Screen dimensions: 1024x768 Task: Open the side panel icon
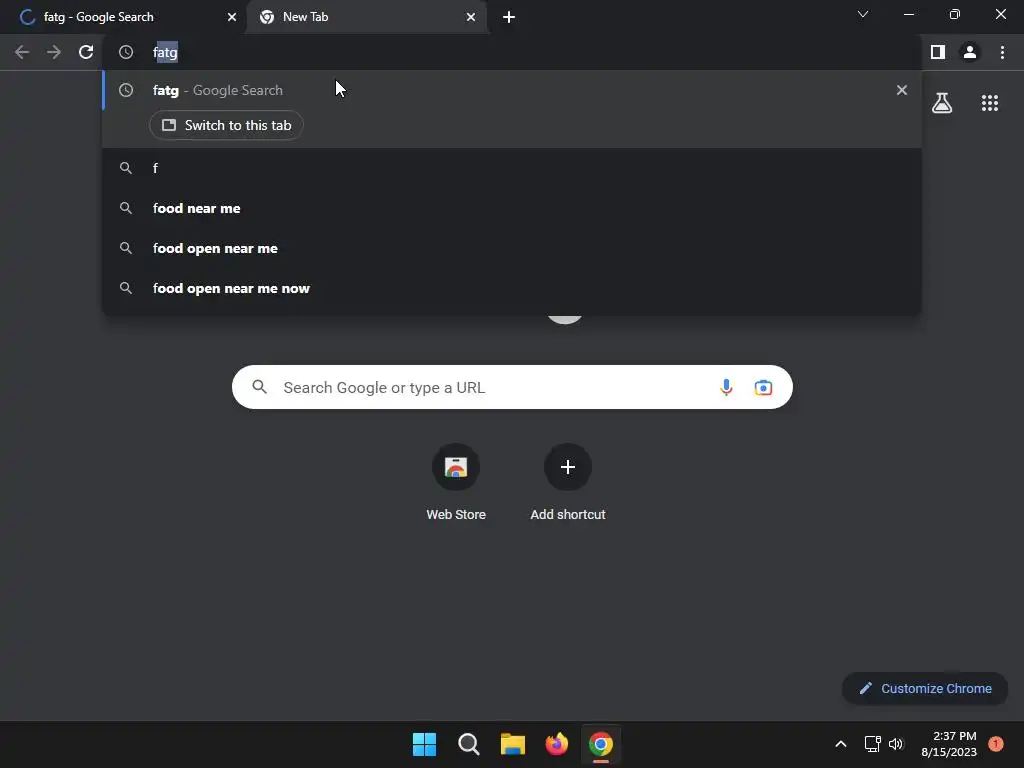click(x=938, y=52)
